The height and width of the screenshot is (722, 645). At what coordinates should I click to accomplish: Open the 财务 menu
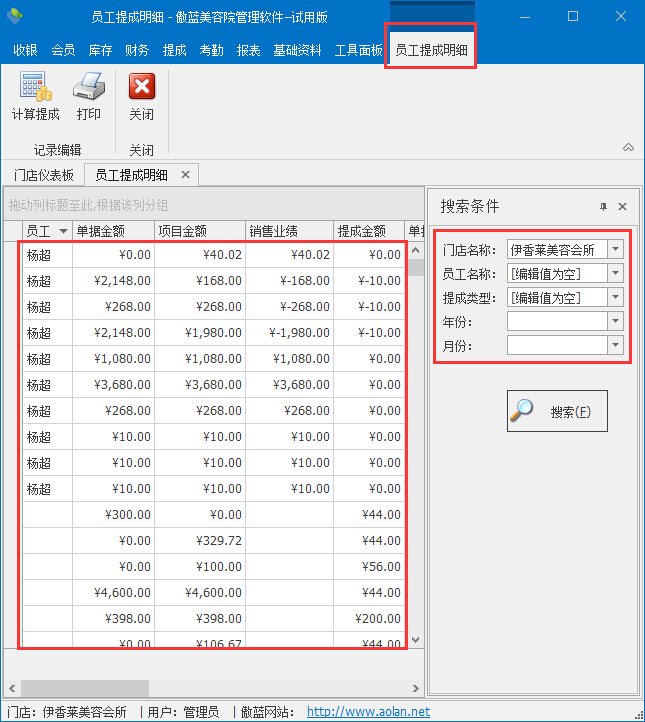pos(138,50)
